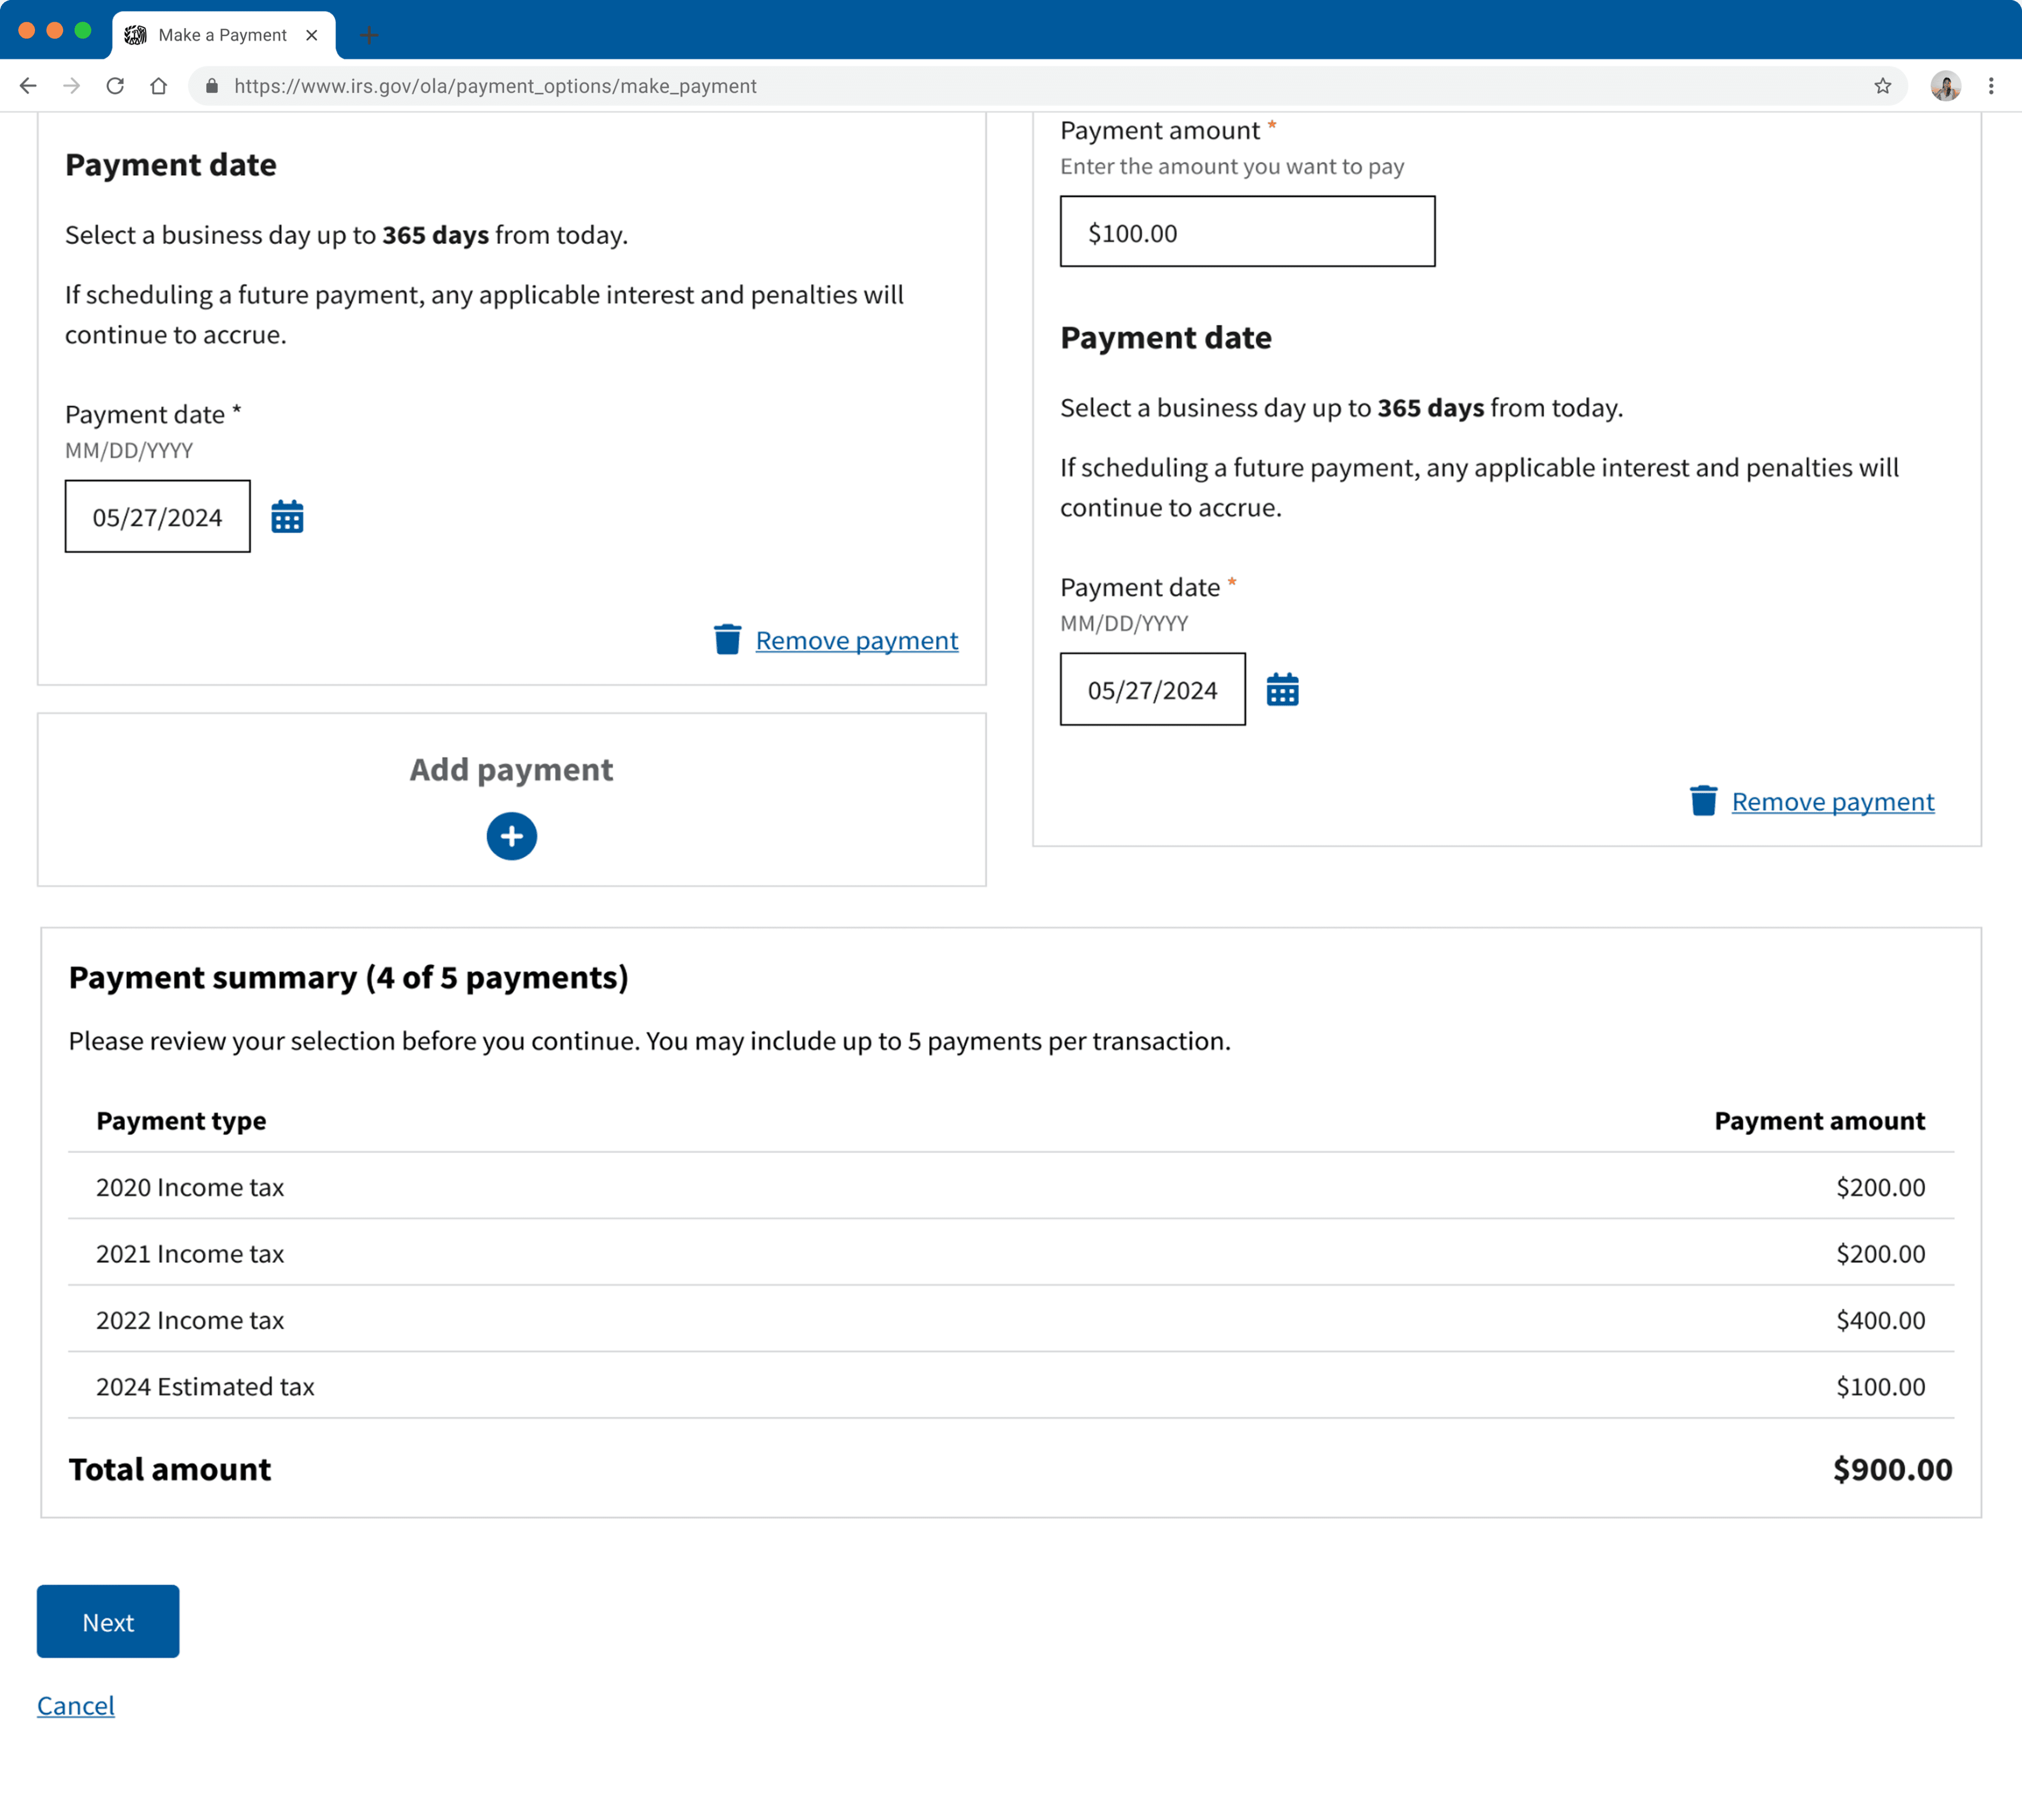Focus the $100.00 payment amount field
This screenshot has width=2022, height=1820.
[x=1247, y=232]
